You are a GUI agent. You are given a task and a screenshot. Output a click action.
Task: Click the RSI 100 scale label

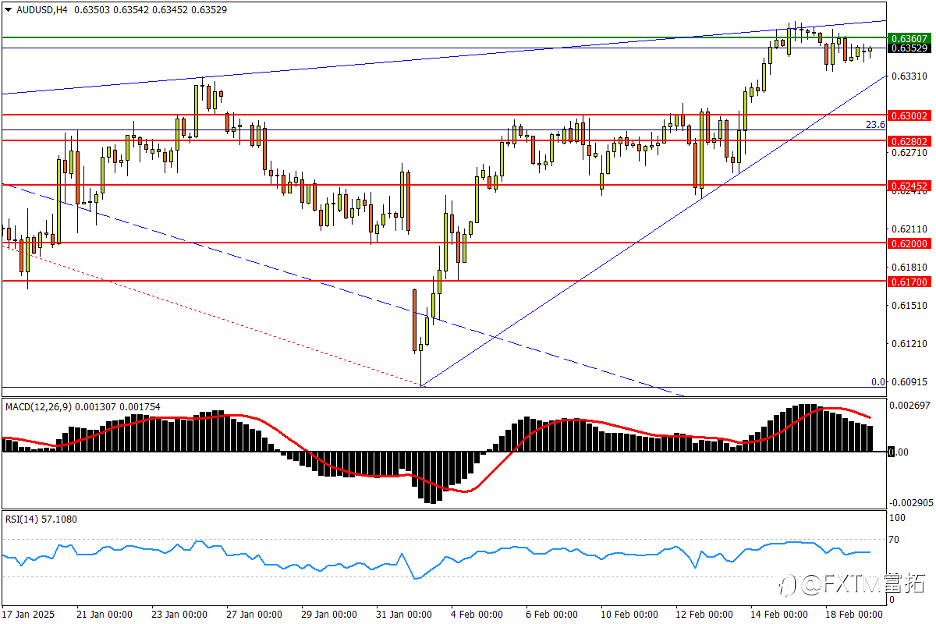click(897, 518)
